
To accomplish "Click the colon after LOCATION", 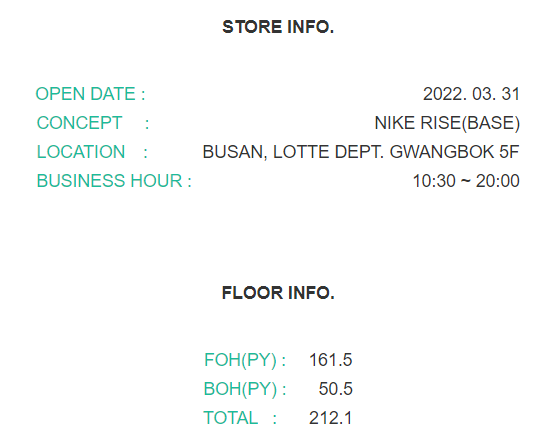I will coord(145,153).
